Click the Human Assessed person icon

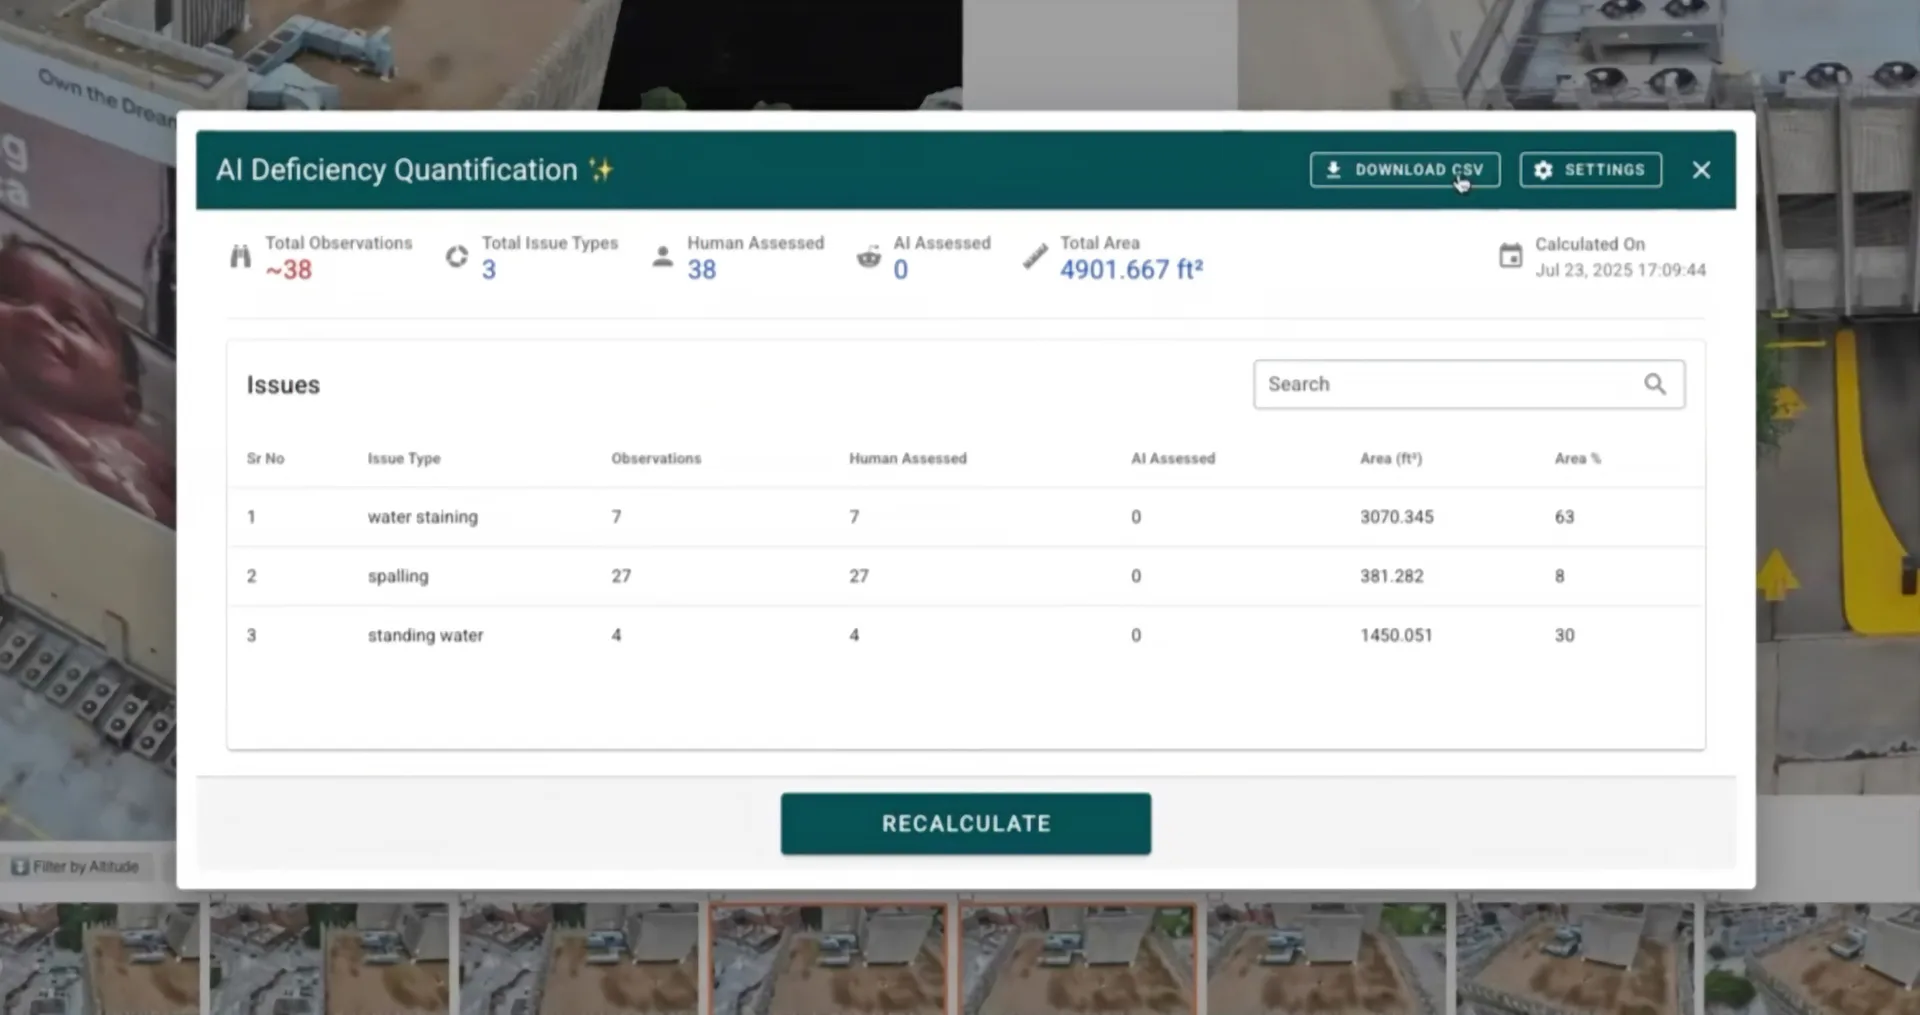(x=662, y=257)
